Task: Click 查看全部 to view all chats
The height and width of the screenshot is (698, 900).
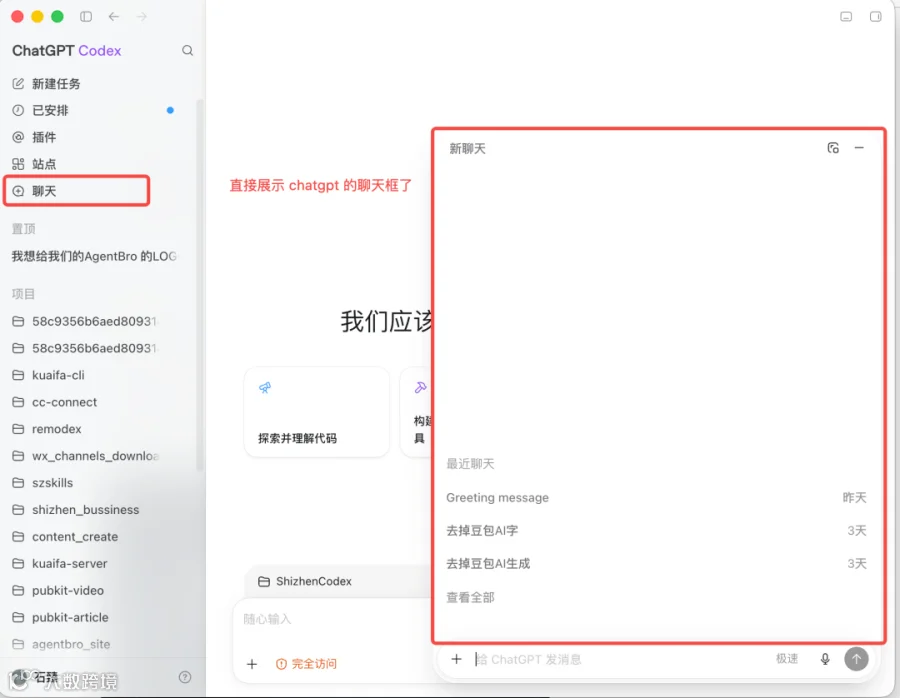Action: pos(470,598)
